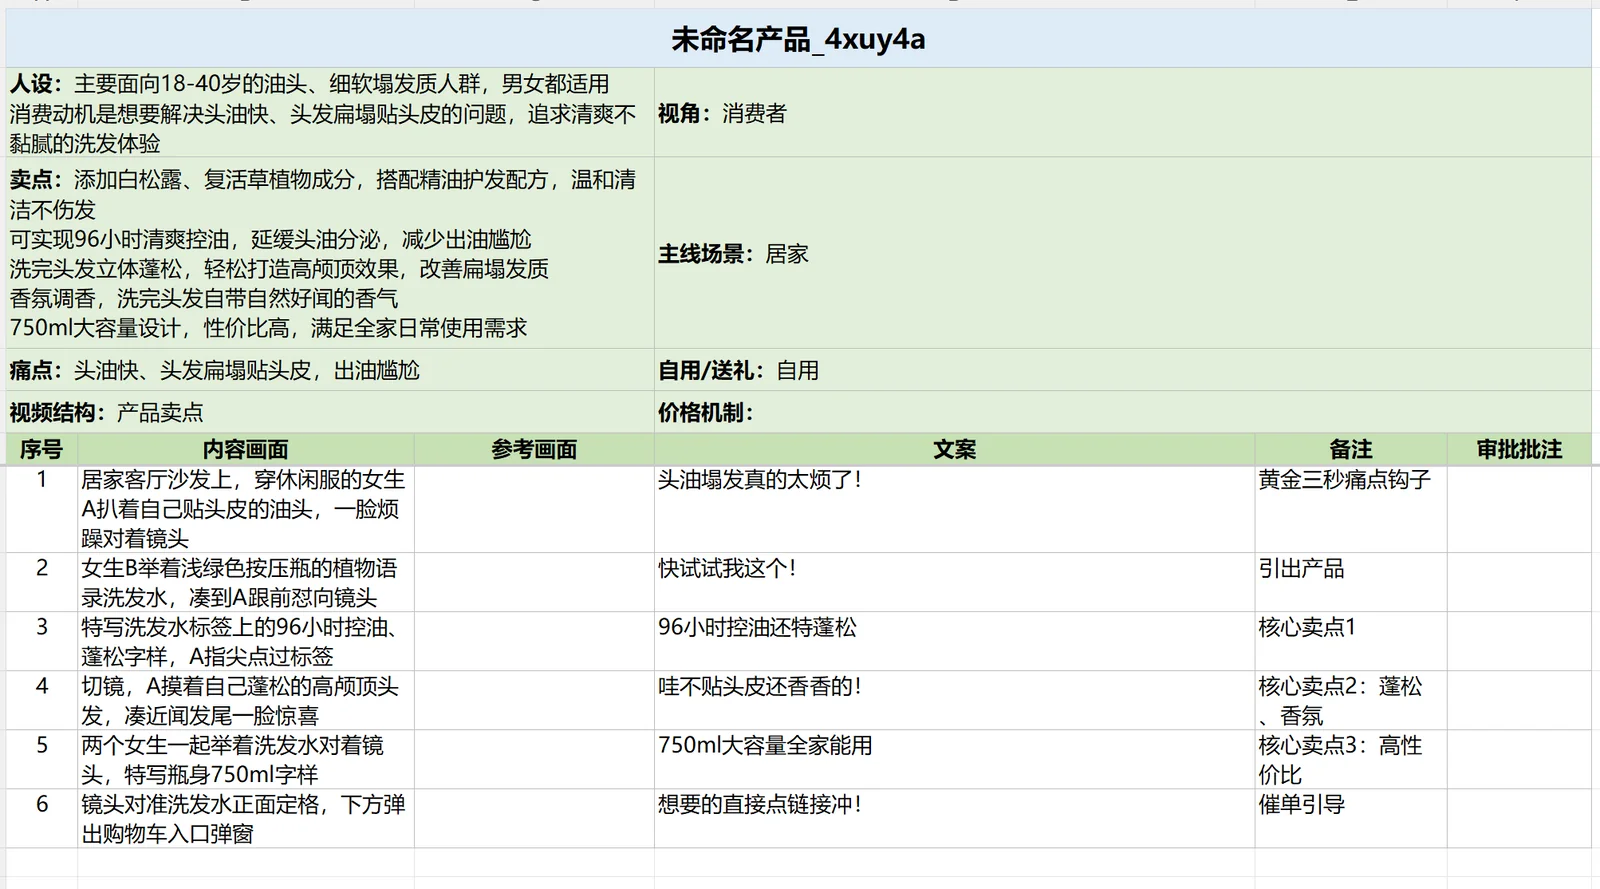The image size is (1600, 889).
Task: Click the cell starting 两个女生一起举着洗发水
Action: coord(246,759)
